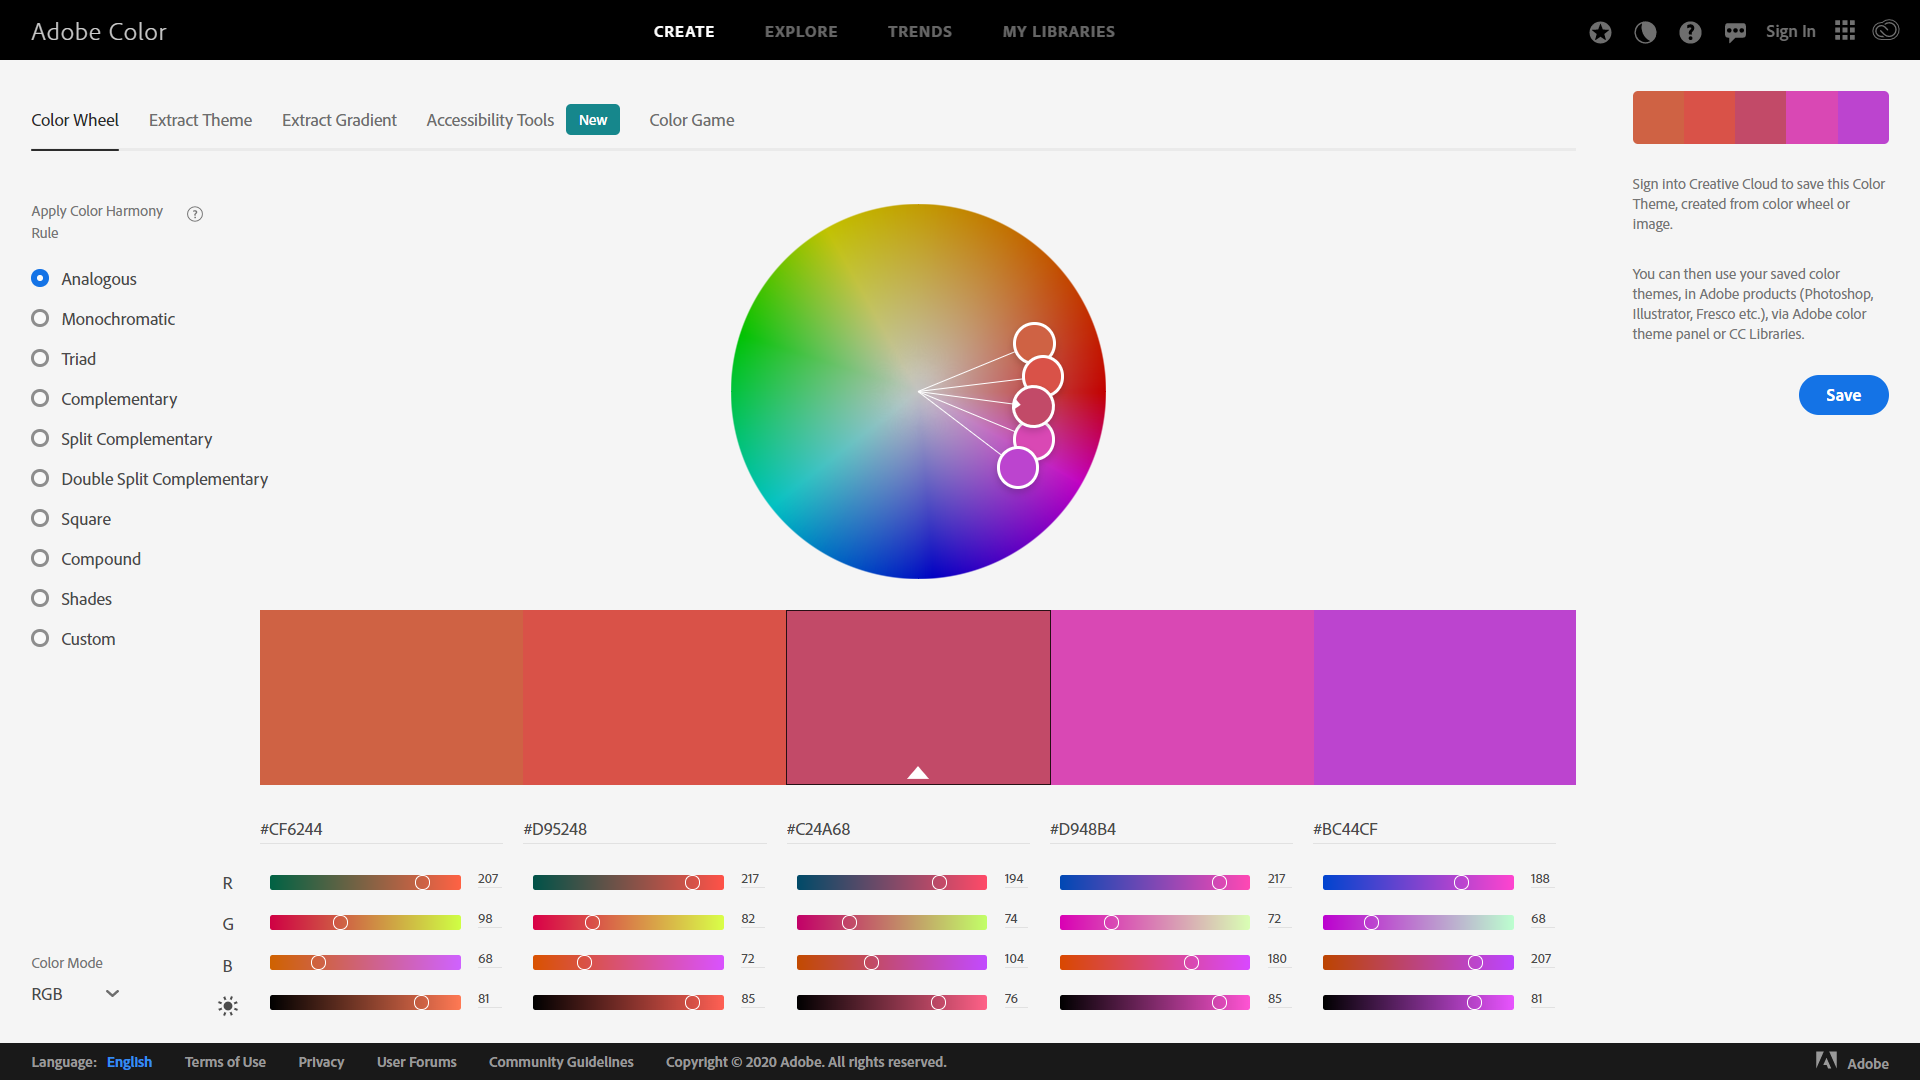This screenshot has width=1920, height=1080.
Task: Switch to the Extract Theme tab
Action: point(200,120)
